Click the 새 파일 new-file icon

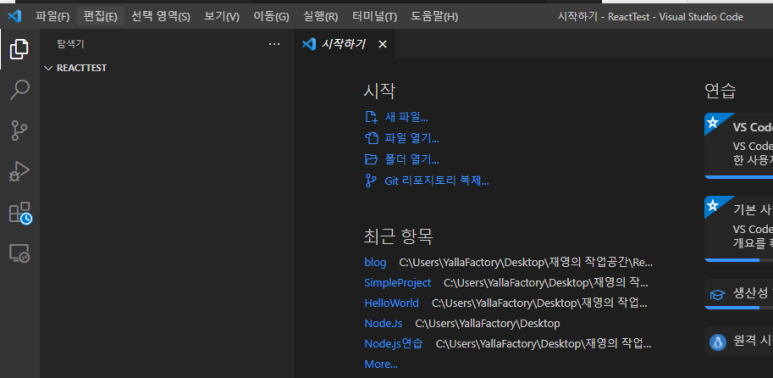click(x=371, y=117)
